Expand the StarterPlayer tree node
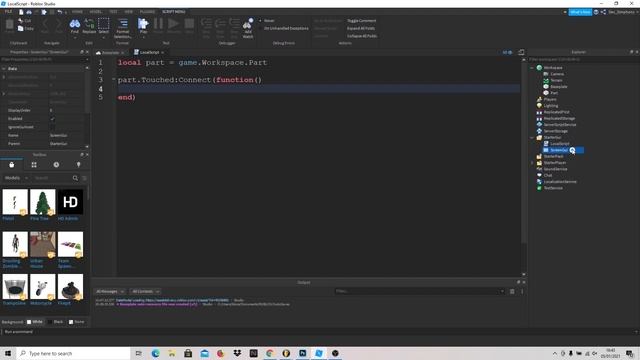640x360 pixels. [532, 163]
